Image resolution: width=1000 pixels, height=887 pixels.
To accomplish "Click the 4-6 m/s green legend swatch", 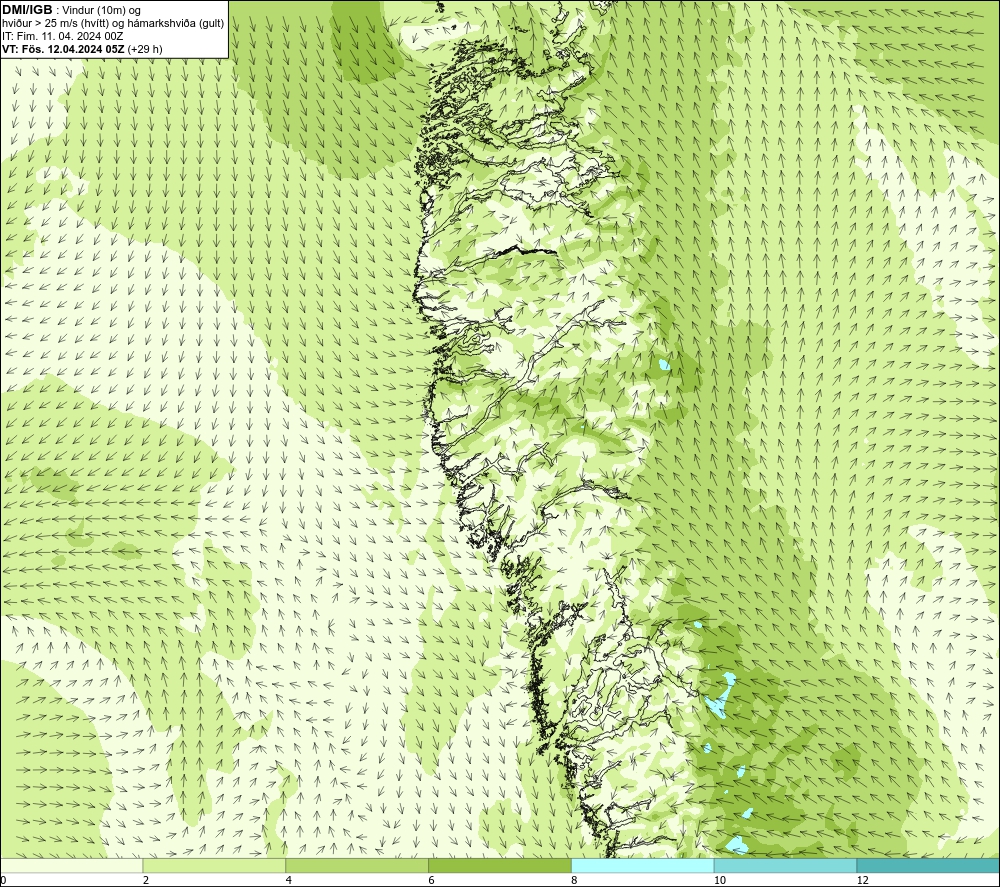I will pyautogui.click(x=357, y=865).
